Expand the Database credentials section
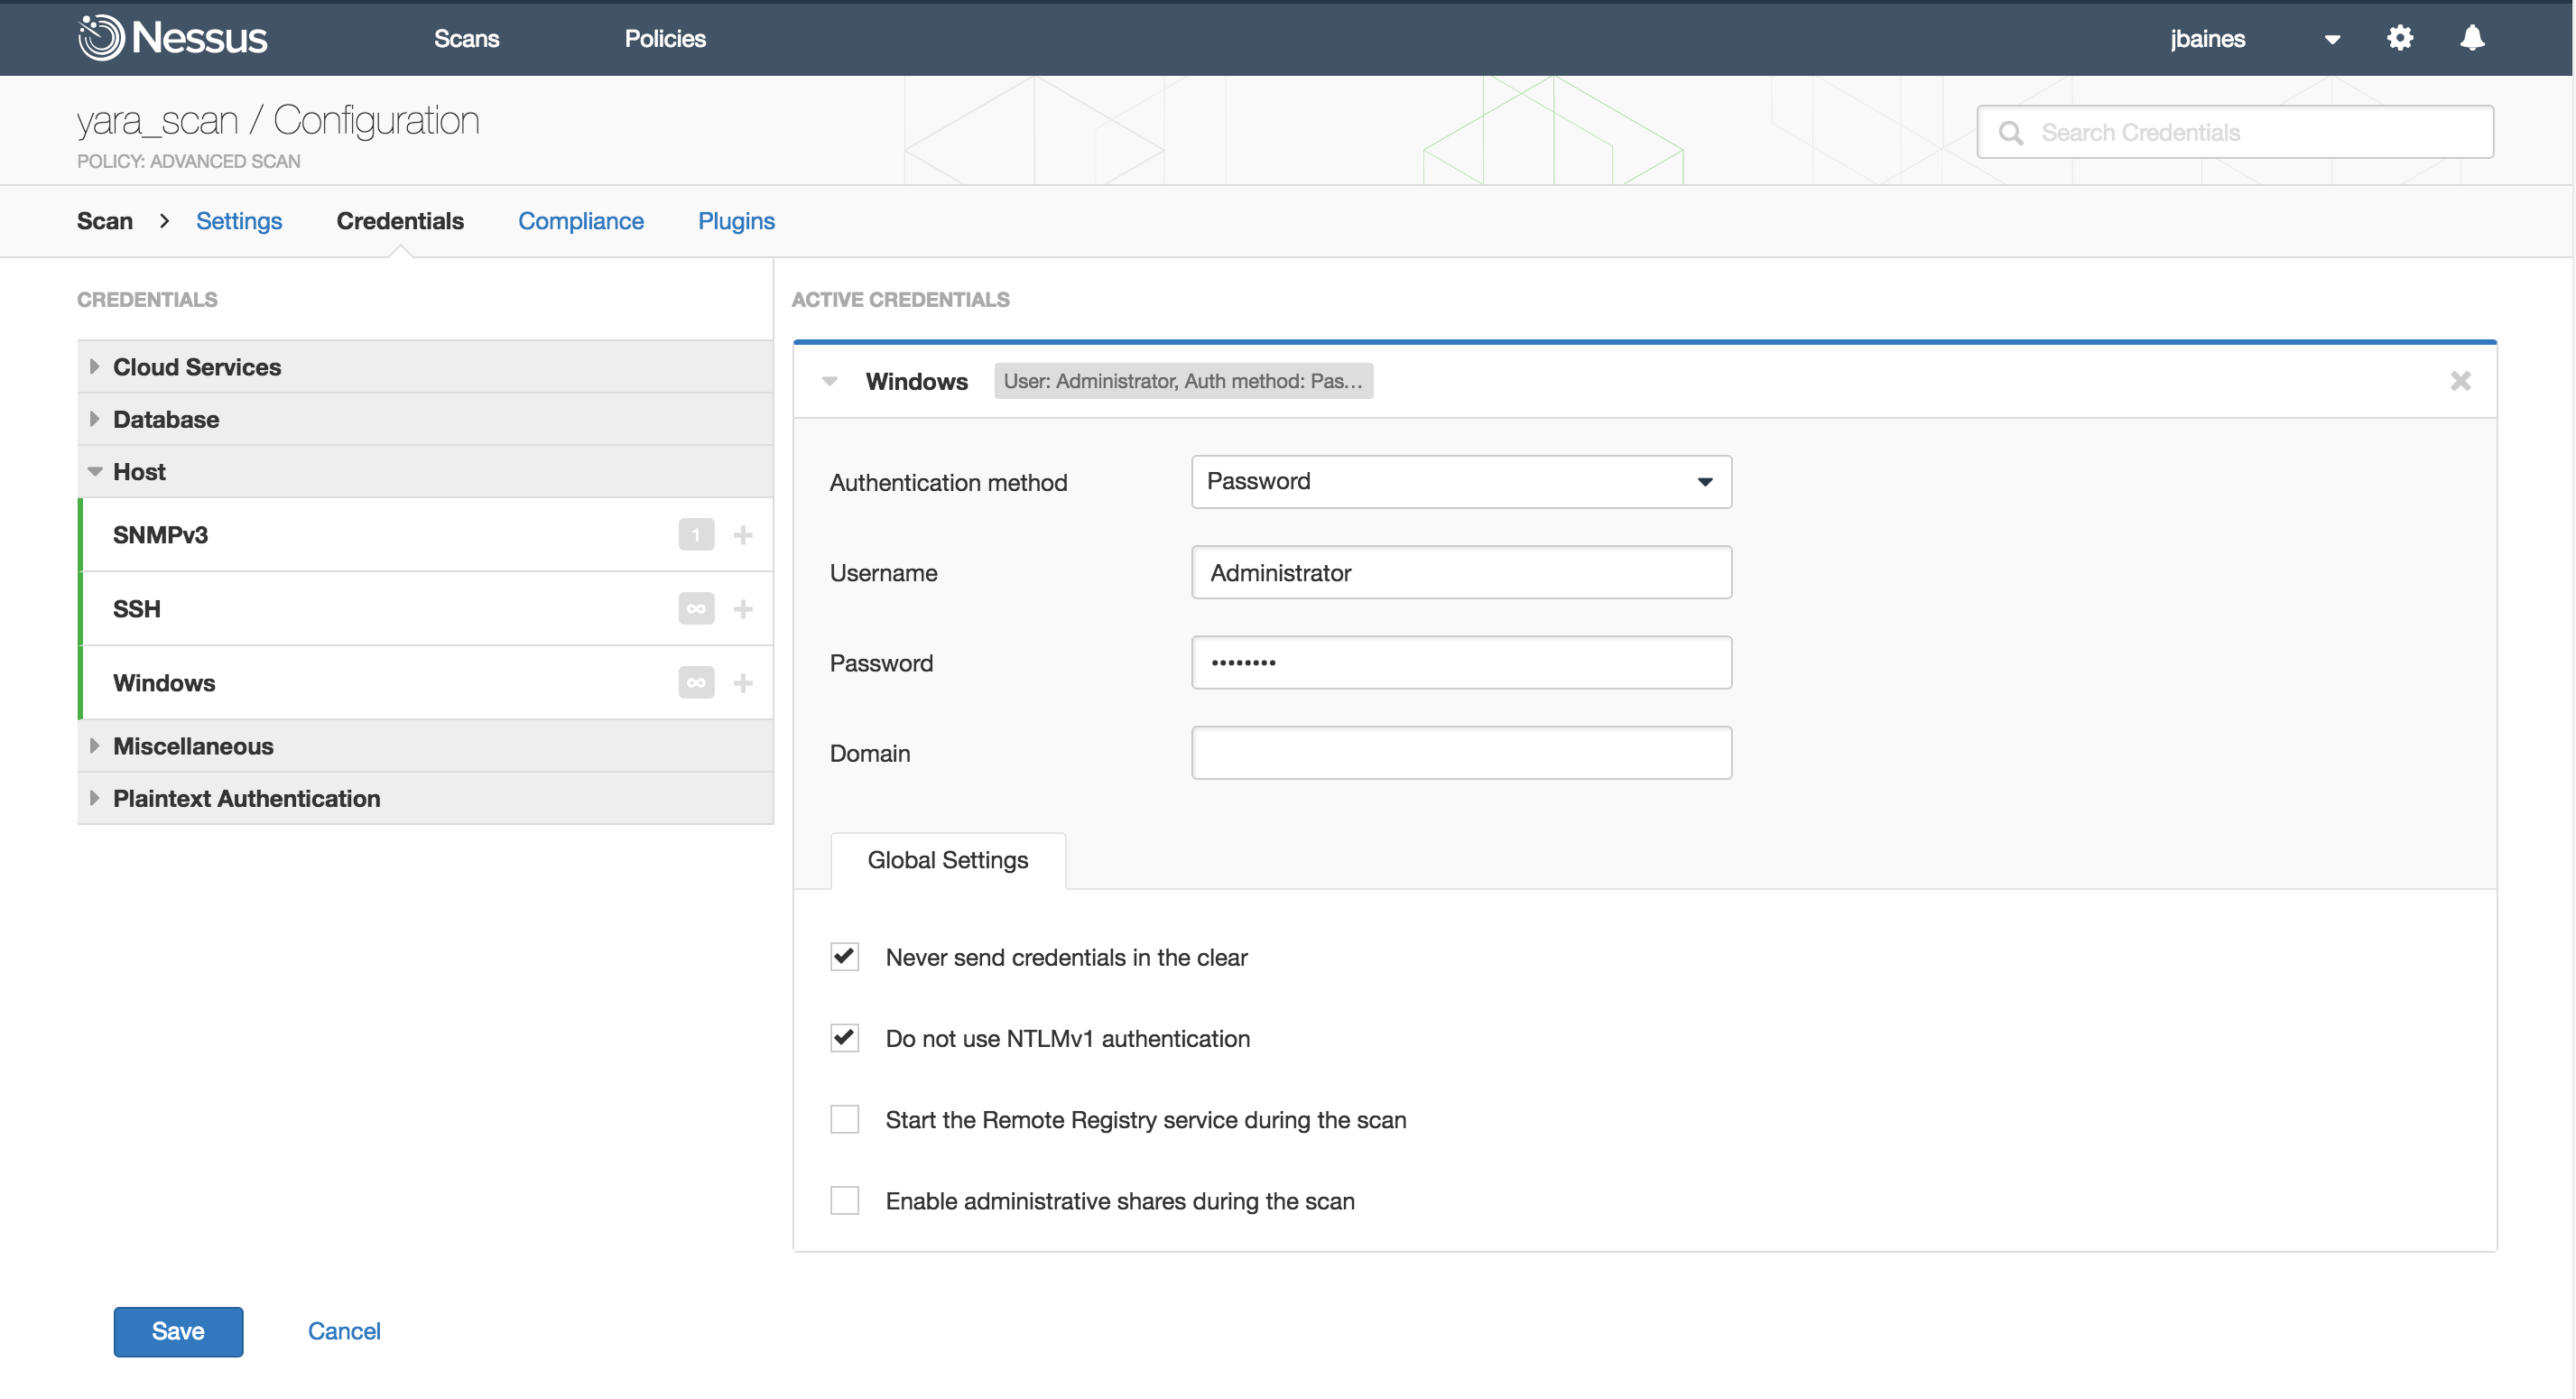 (x=165, y=419)
